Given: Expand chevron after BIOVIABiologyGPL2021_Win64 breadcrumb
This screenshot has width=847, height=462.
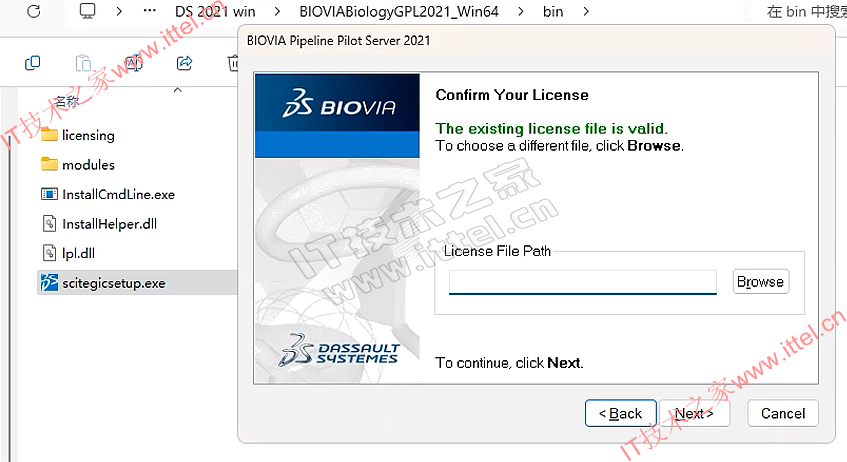Looking at the screenshot, I should [x=521, y=11].
